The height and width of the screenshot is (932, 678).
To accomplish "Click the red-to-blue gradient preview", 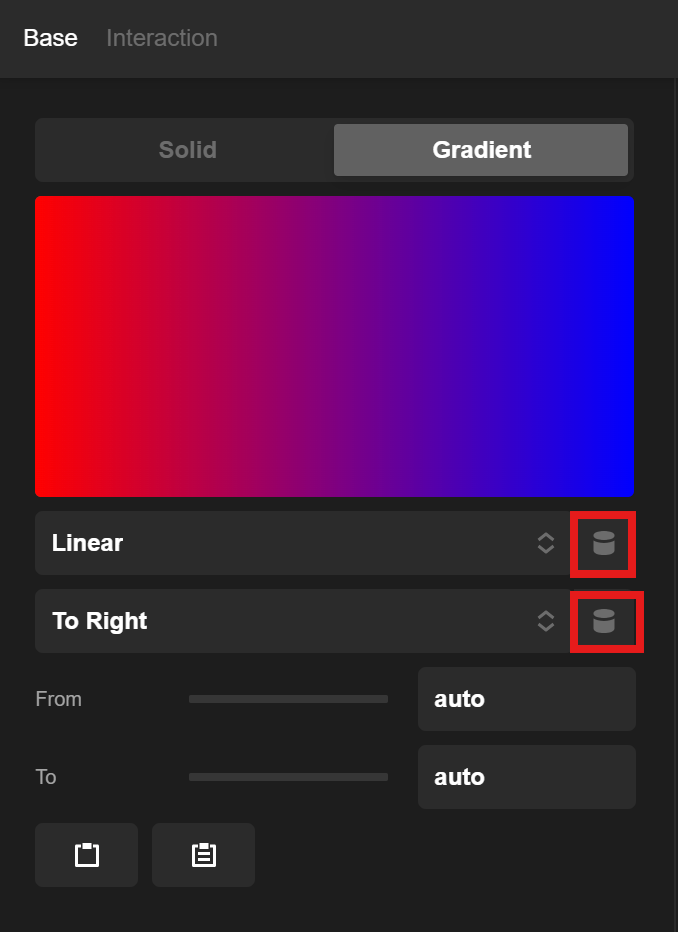I will coord(335,347).
